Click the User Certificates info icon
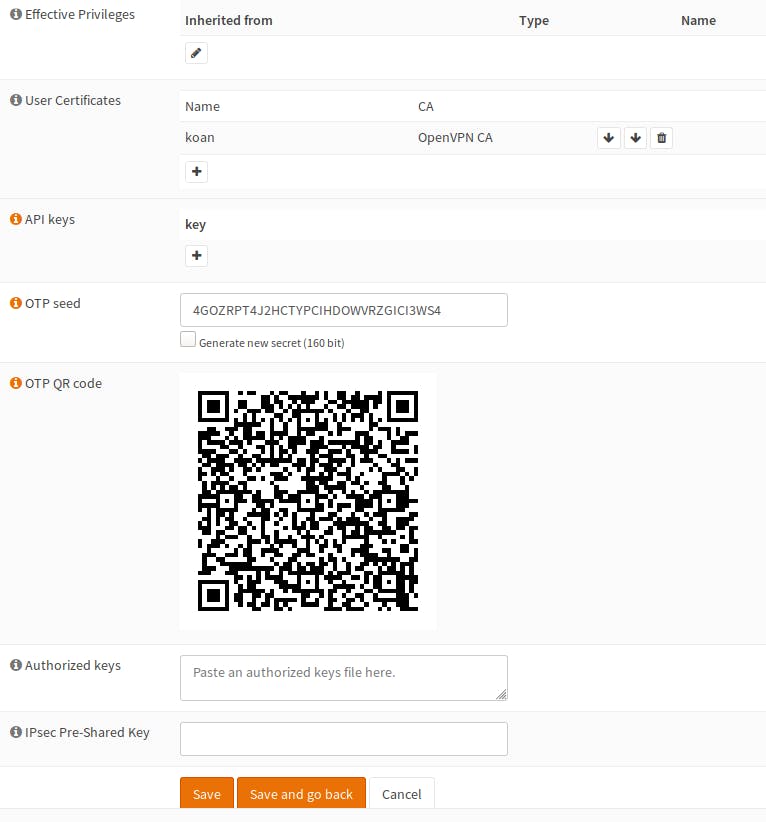This screenshot has height=822, width=766. [x=16, y=100]
